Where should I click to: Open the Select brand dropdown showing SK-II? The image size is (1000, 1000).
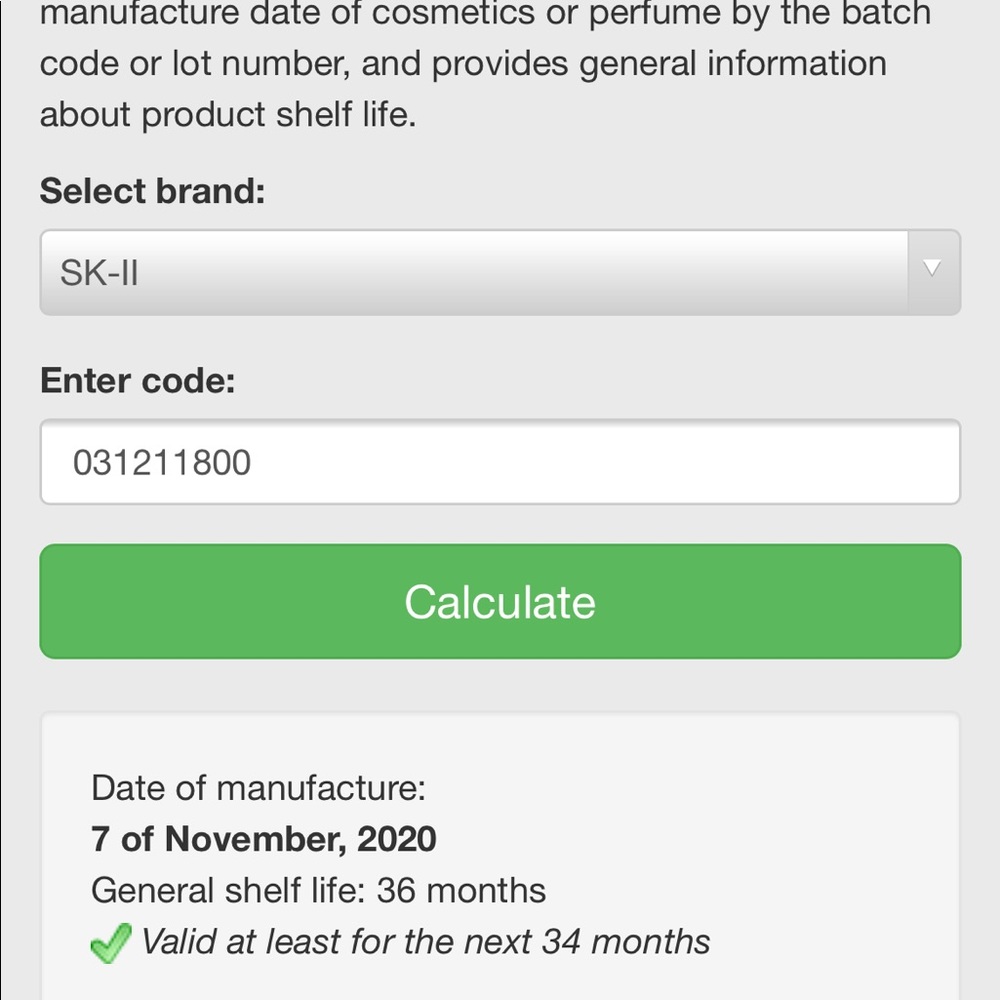[500, 272]
